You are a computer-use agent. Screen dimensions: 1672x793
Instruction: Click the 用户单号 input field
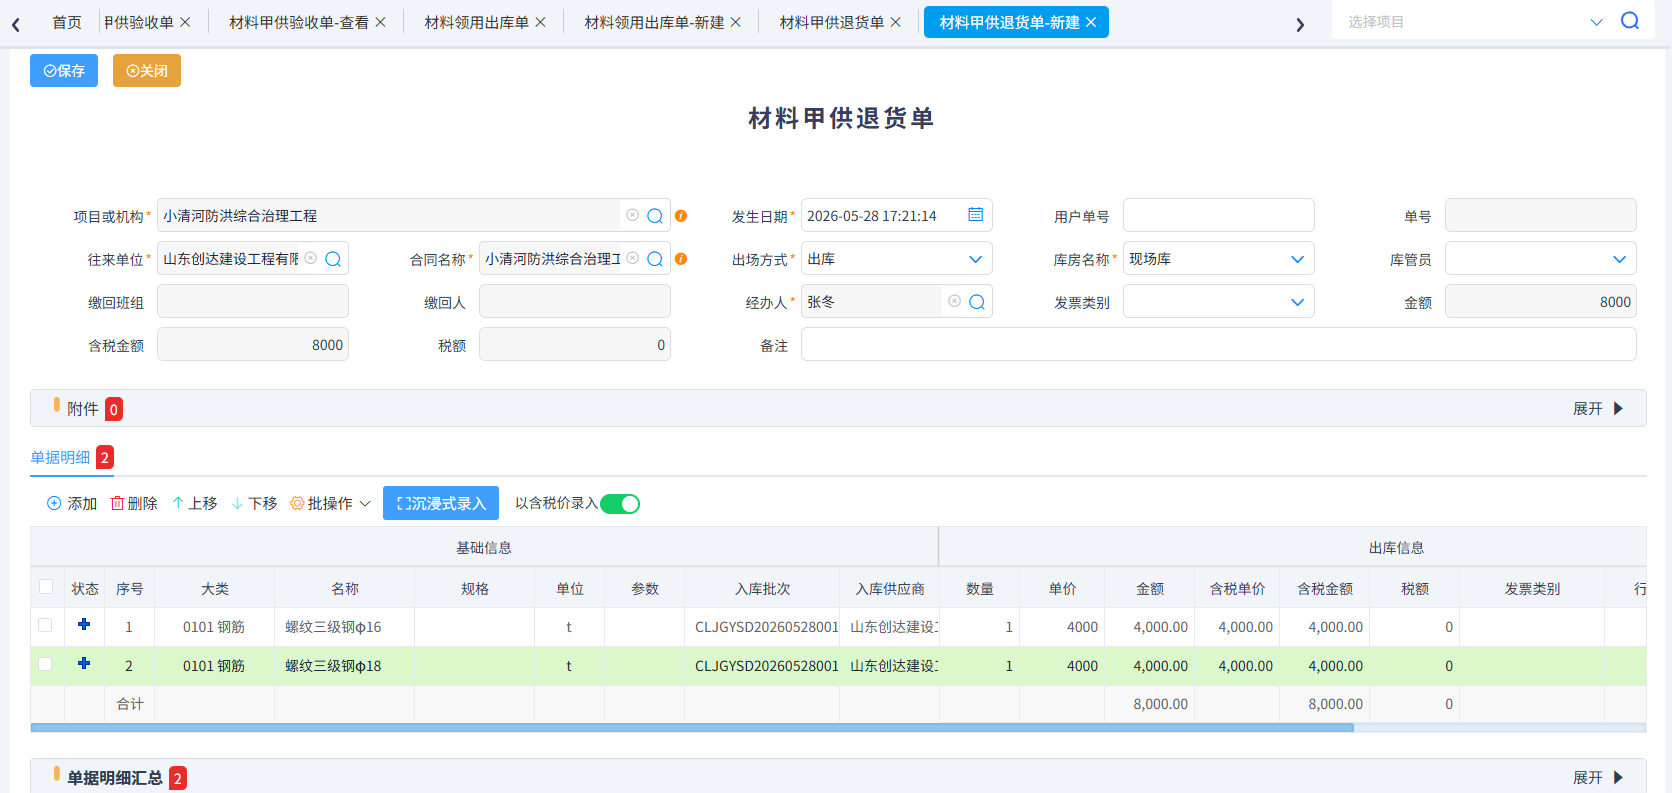tap(1218, 216)
